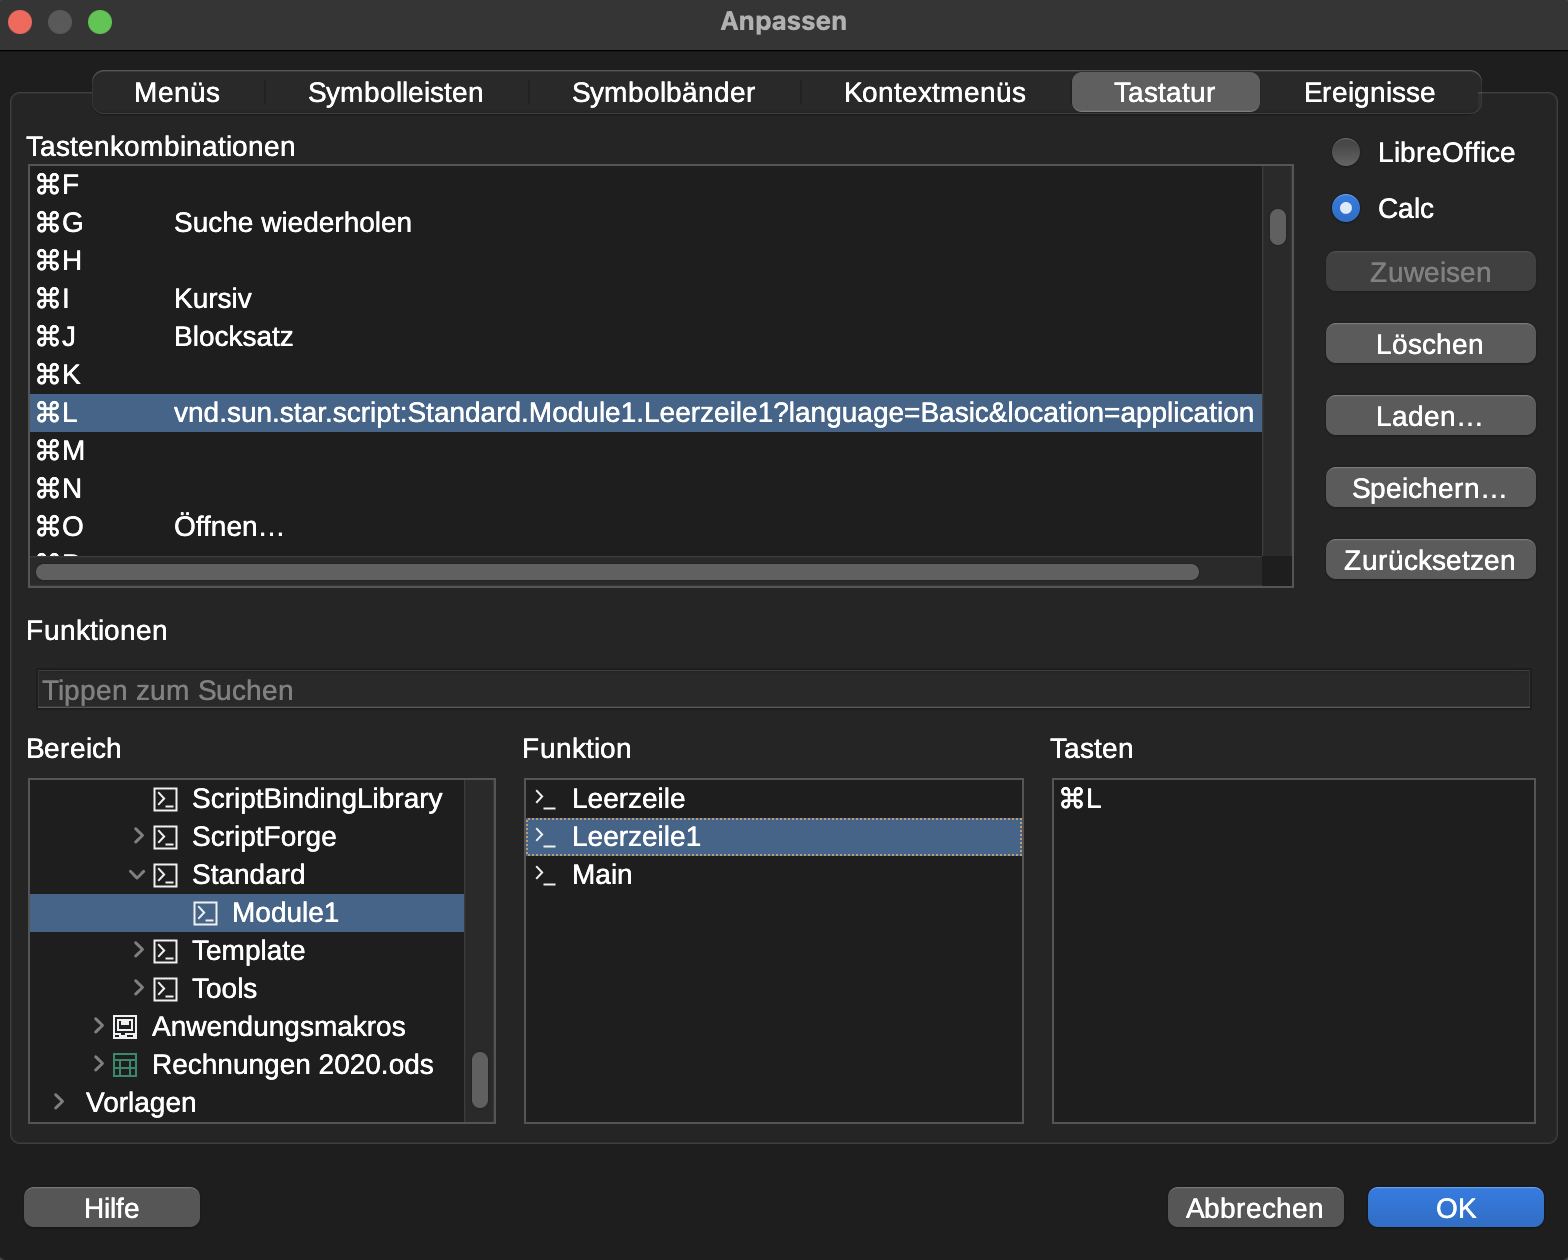Click the Standard library icon

point(165,875)
